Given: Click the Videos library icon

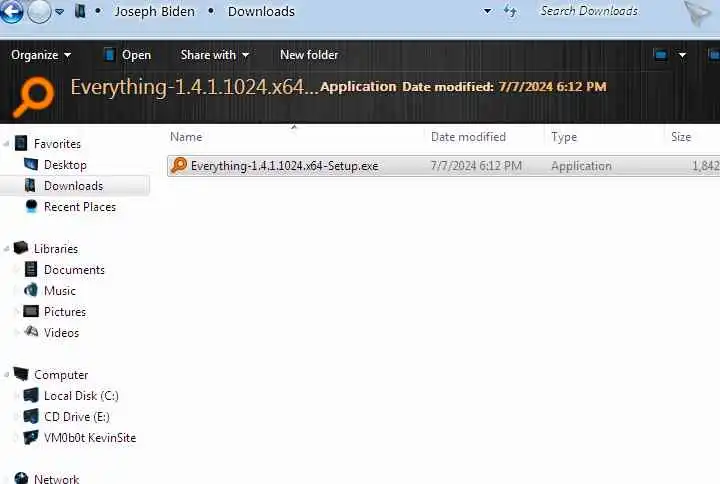Looking at the screenshot, I should (x=31, y=331).
